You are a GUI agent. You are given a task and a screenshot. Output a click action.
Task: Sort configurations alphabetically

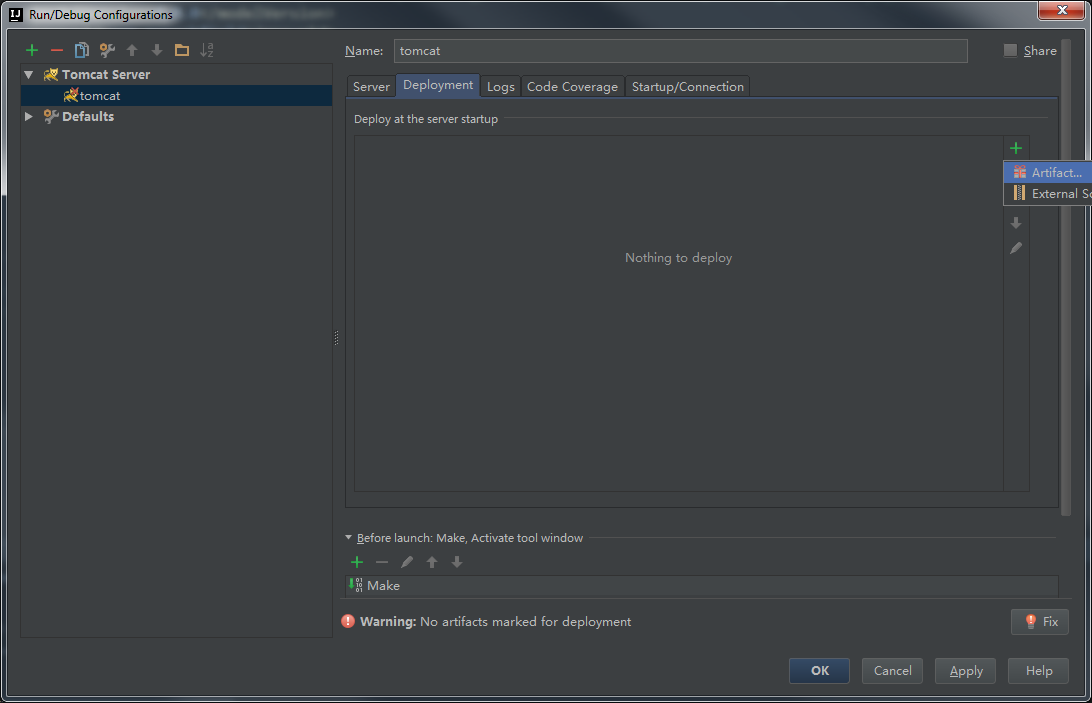click(207, 50)
